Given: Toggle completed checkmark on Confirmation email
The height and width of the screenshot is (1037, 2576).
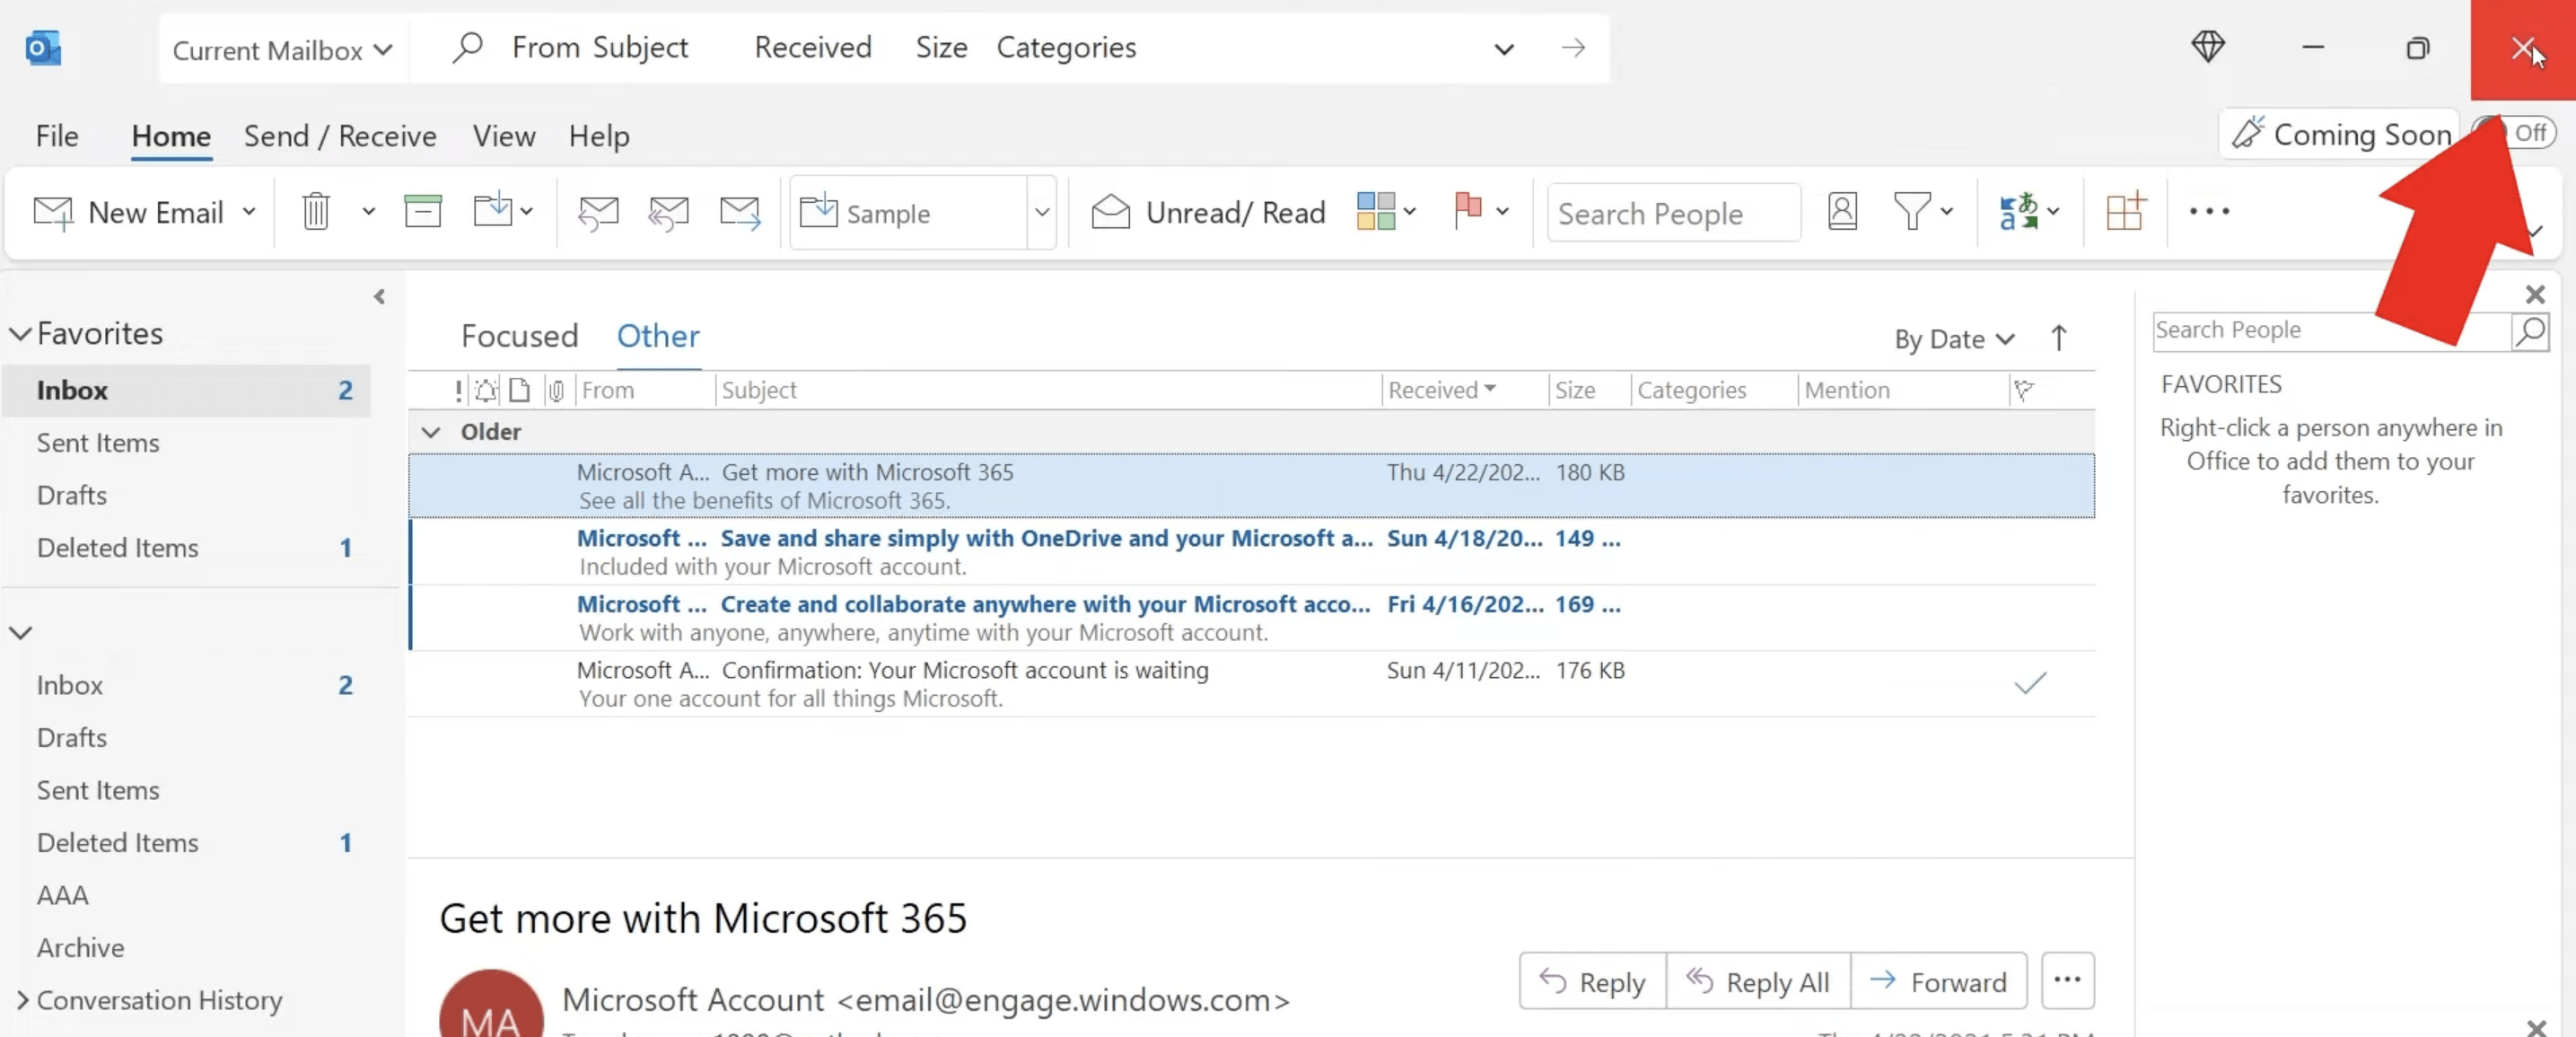Looking at the screenshot, I should click(2029, 684).
